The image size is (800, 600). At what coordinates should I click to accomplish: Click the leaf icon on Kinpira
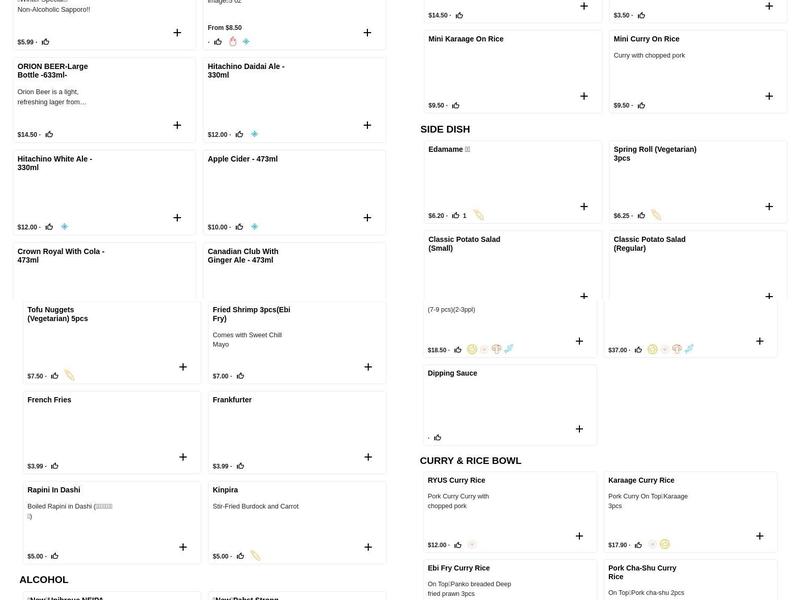tap(255, 556)
